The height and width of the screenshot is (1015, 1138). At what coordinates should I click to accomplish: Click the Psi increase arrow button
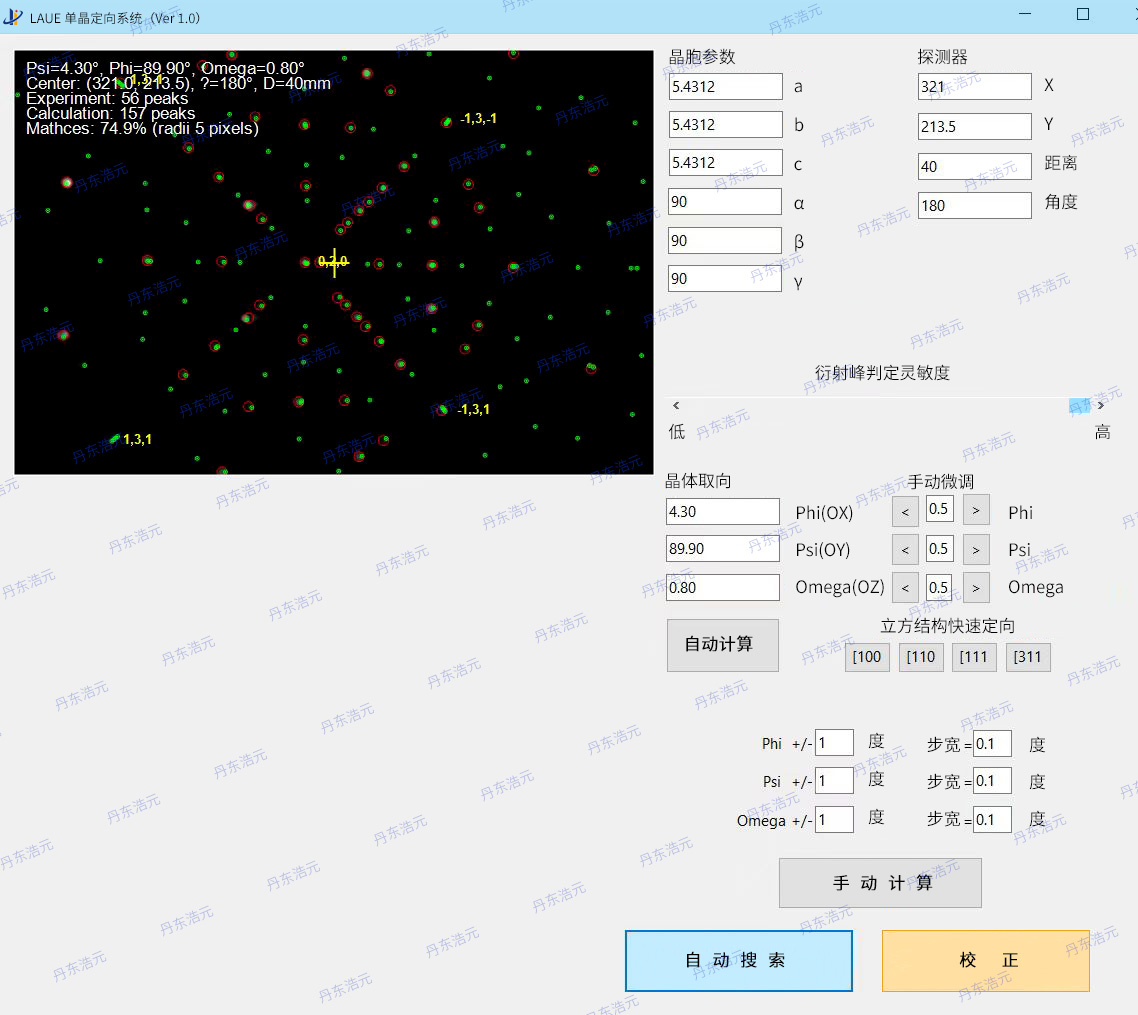976,549
